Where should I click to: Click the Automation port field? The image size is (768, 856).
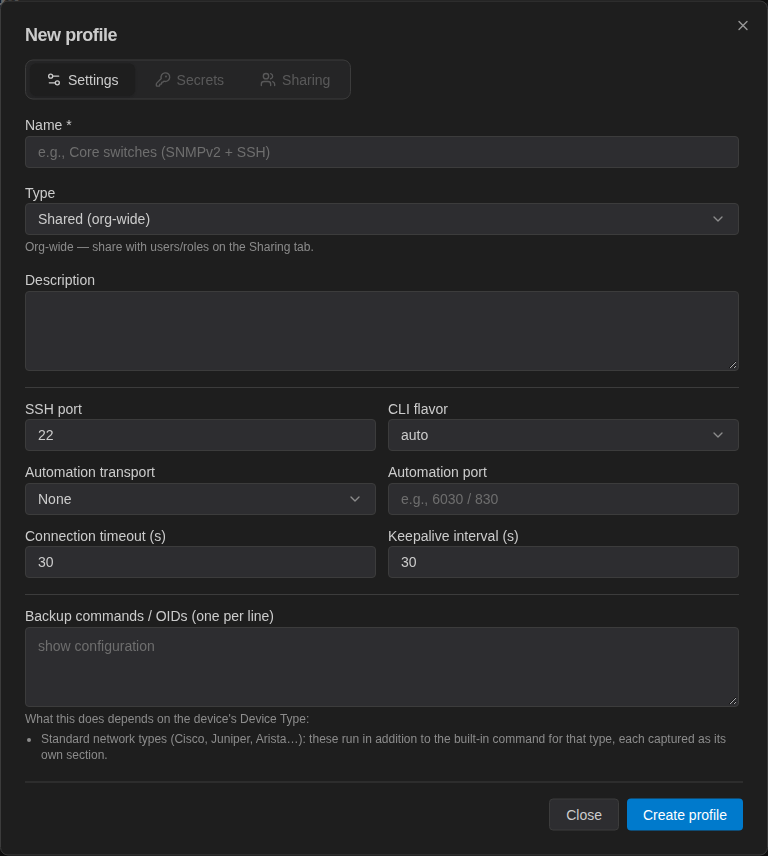tap(563, 499)
